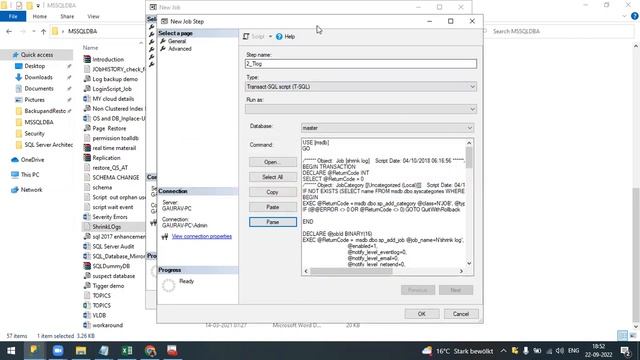Image resolution: width=640 pixels, height=360 pixels.
Task: Click Command horizontal scroll right arrow
Action: pyautogui.click(x=461, y=271)
